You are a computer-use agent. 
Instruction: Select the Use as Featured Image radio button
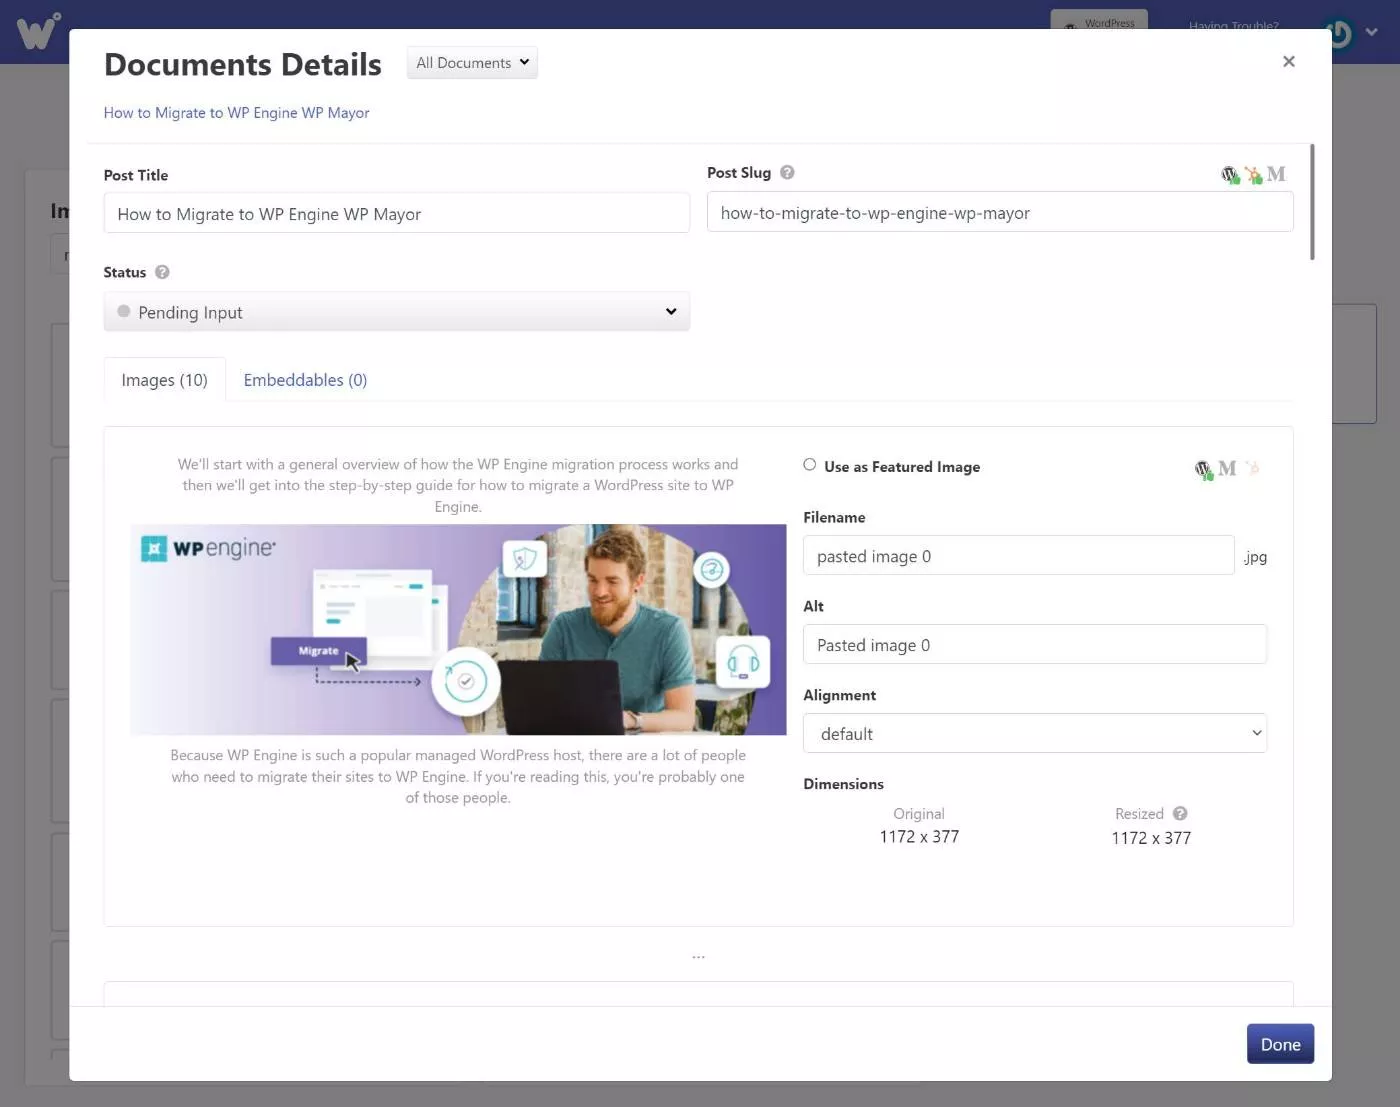810,465
